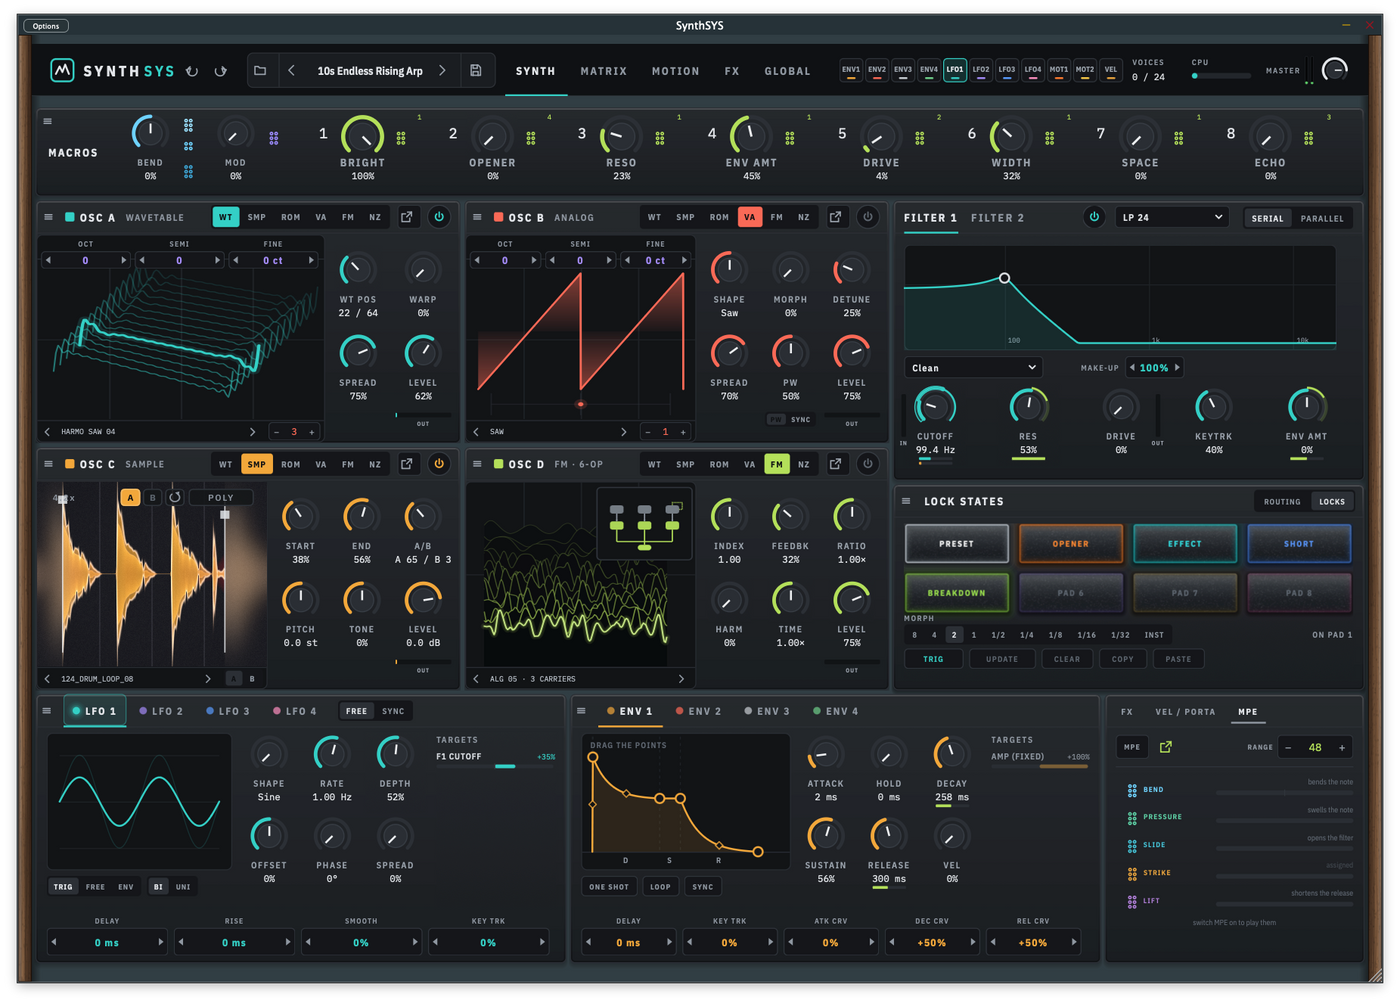Pop out OSC B editor window icon
Screen dimensions: 1400x1003
(x=836, y=217)
